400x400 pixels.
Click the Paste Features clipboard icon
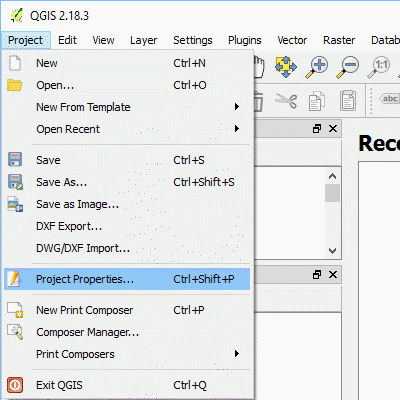[x=348, y=100]
